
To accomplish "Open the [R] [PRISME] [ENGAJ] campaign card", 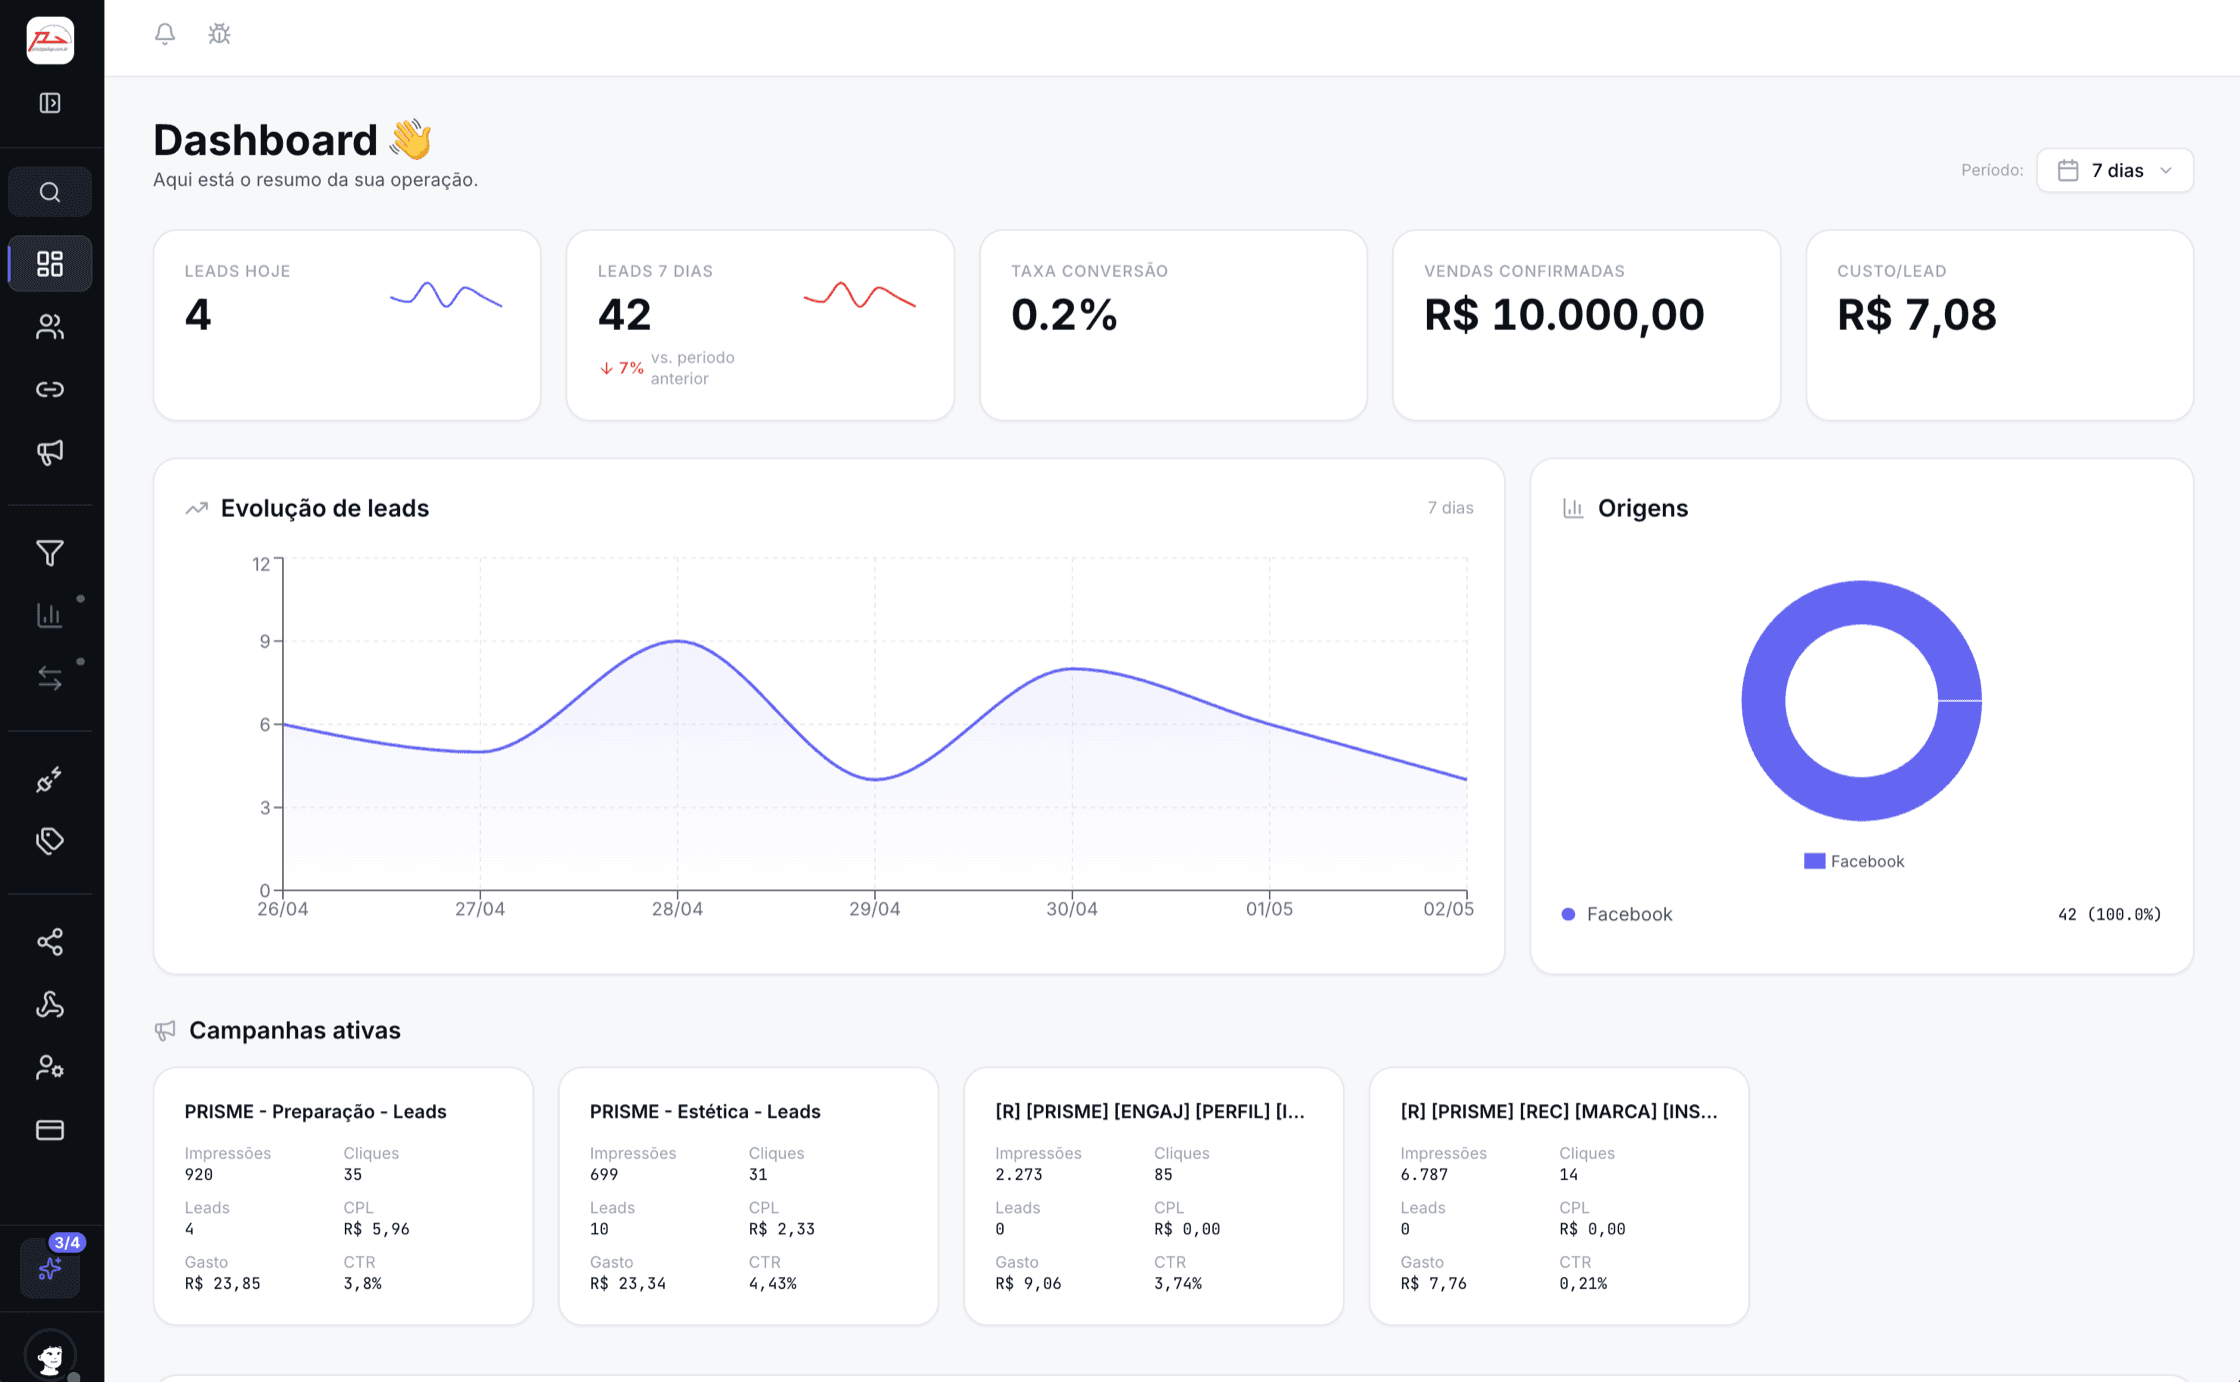I will pyautogui.click(x=1154, y=1196).
